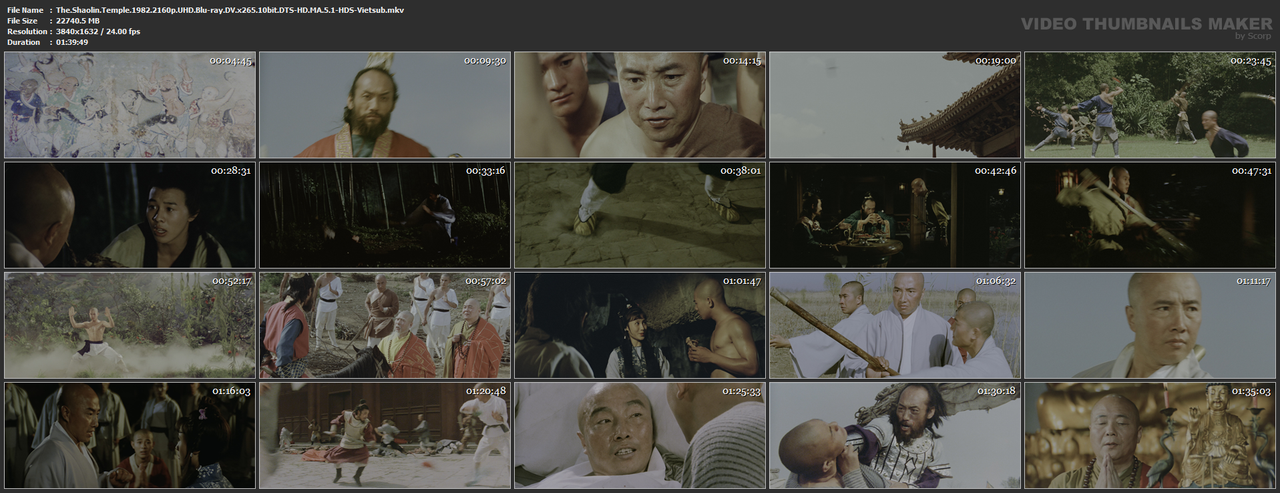Click the frame timestamped 00:52:17
Screen dimensions: 1280x493
pos(130,325)
